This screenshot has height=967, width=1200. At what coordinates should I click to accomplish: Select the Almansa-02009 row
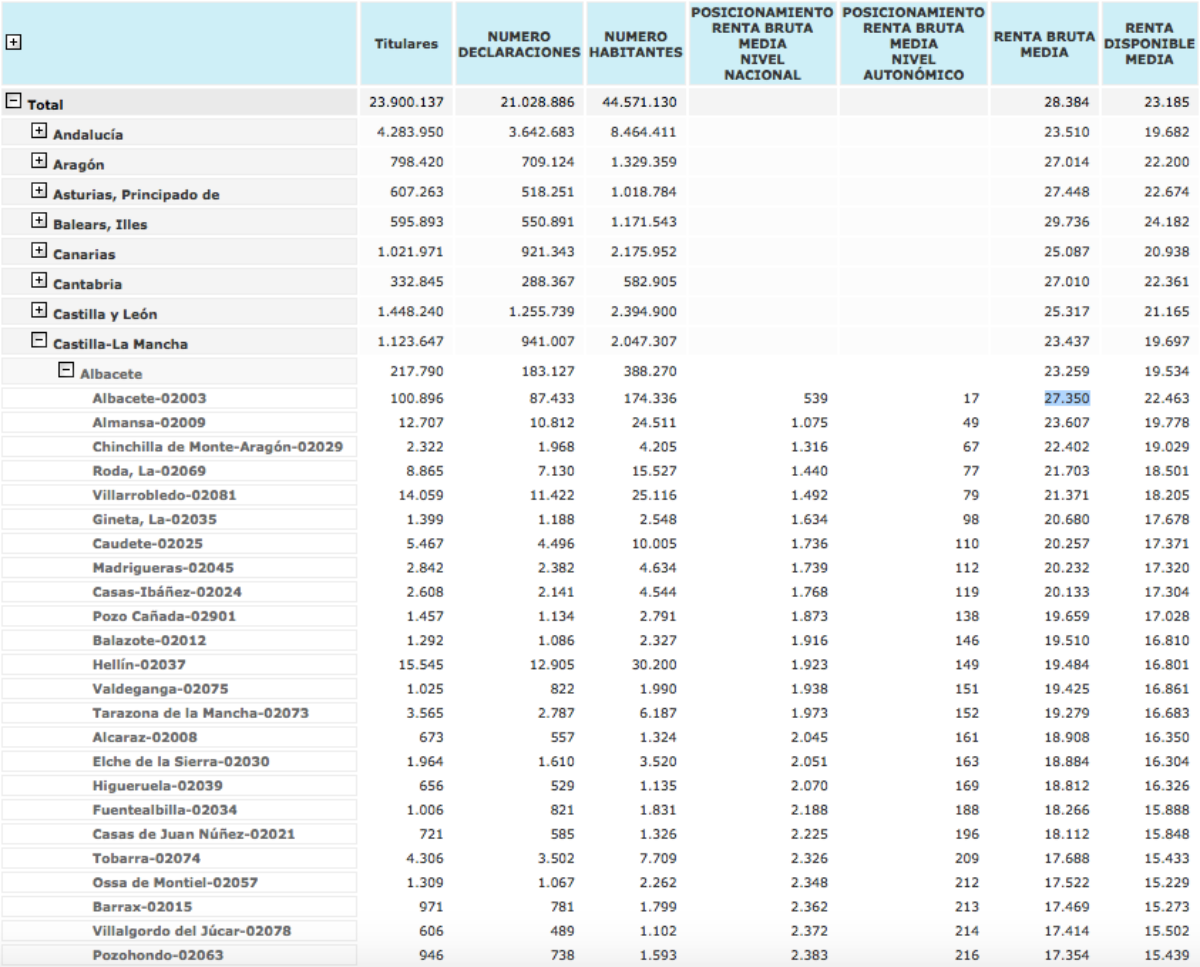coord(180,422)
